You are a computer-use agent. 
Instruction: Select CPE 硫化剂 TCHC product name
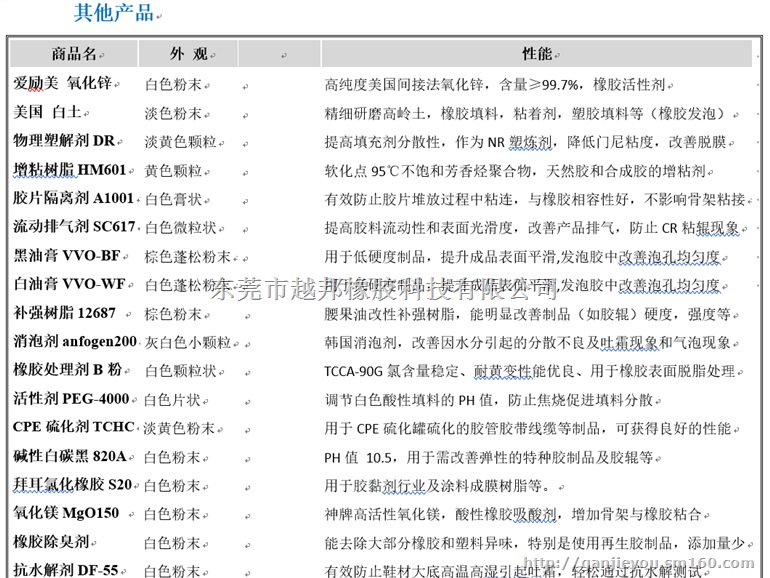(x=74, y=428)
